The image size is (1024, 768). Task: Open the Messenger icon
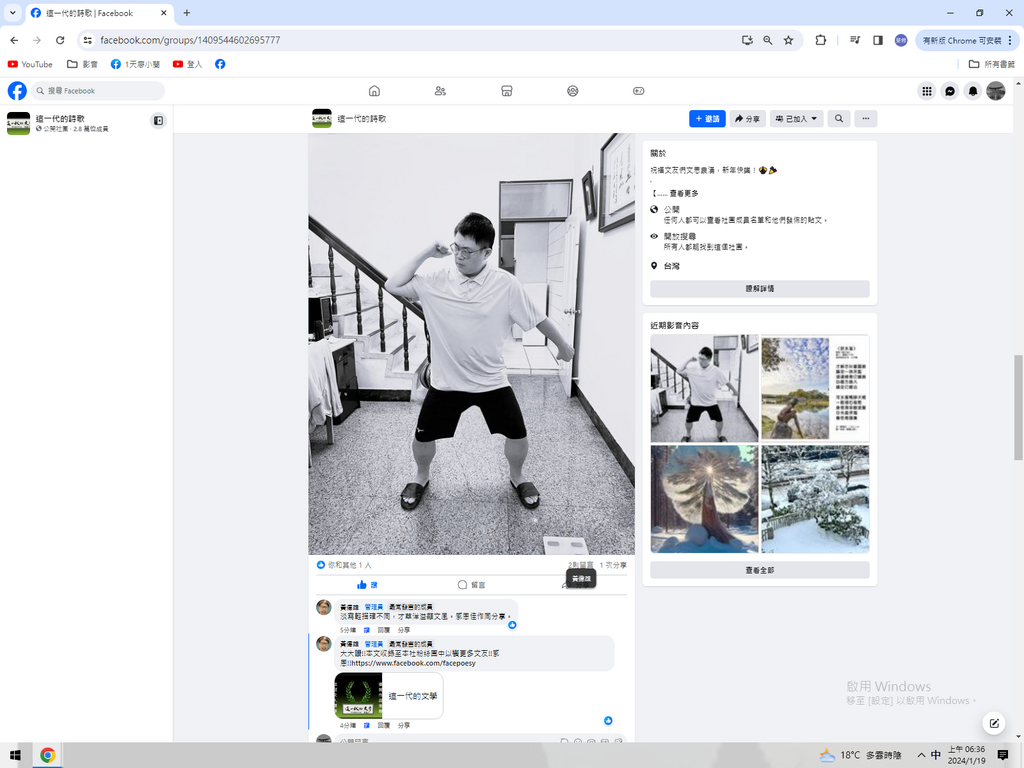click(950, 91)
